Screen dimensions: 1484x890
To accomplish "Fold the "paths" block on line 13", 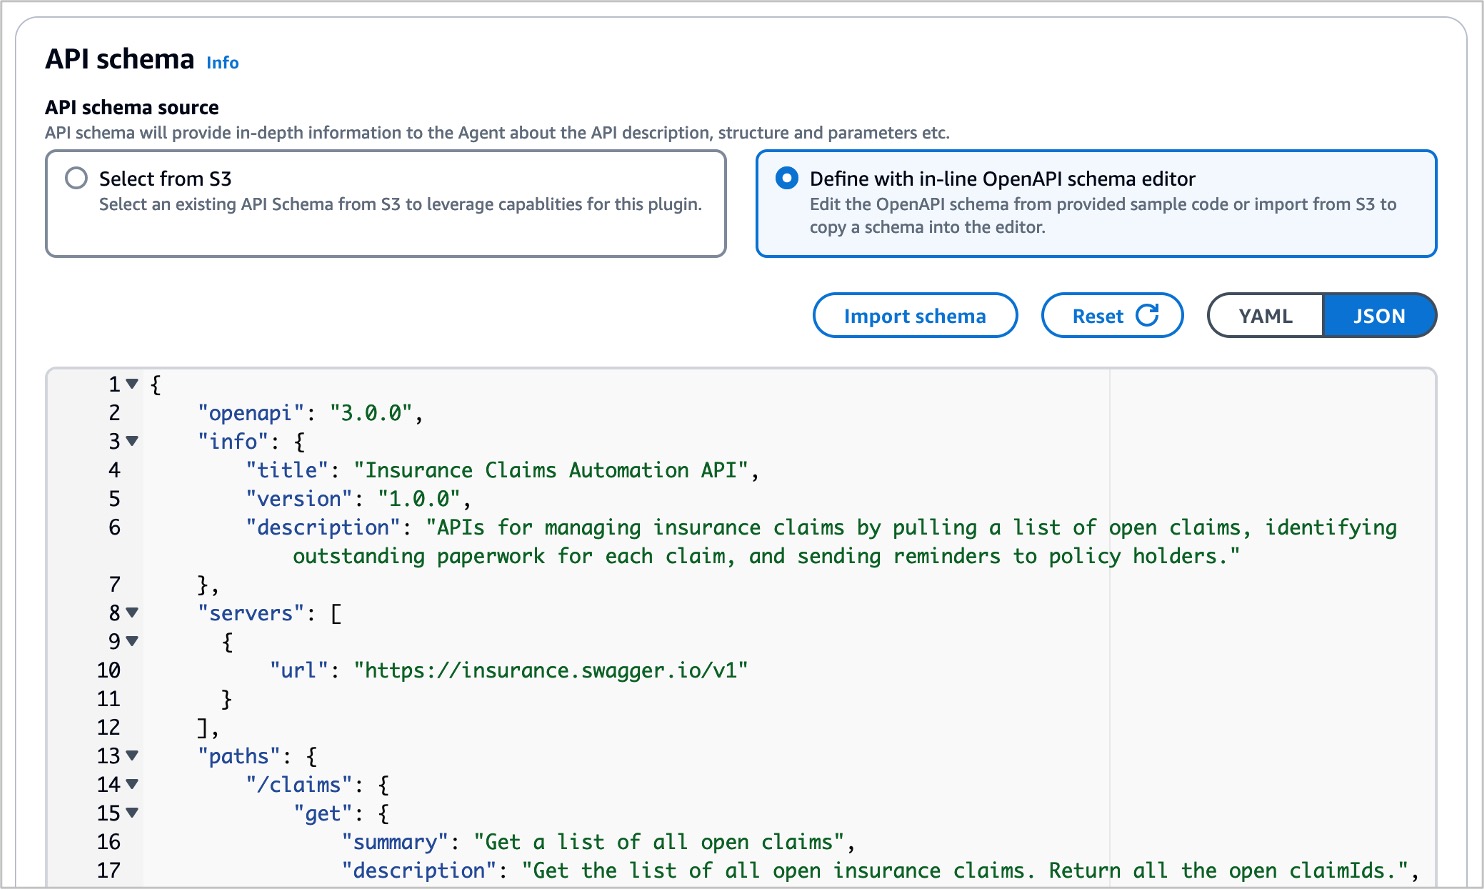I will pyautogui.click(x=132, y=756).
